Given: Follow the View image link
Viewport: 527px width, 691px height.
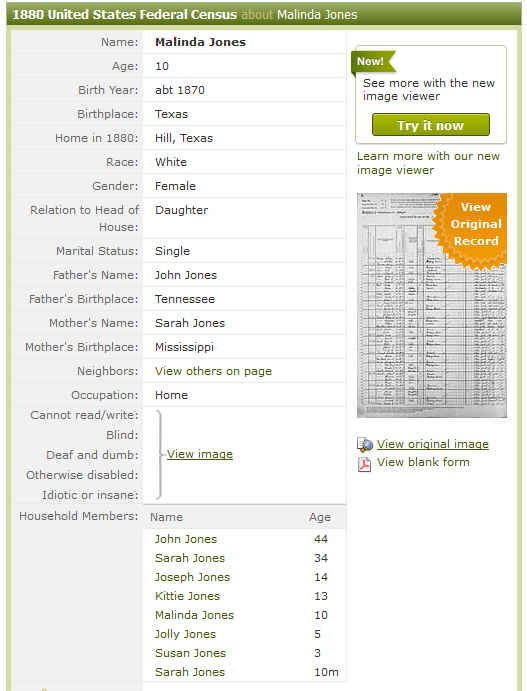Looking at the screenshot, I should [200, 454].
